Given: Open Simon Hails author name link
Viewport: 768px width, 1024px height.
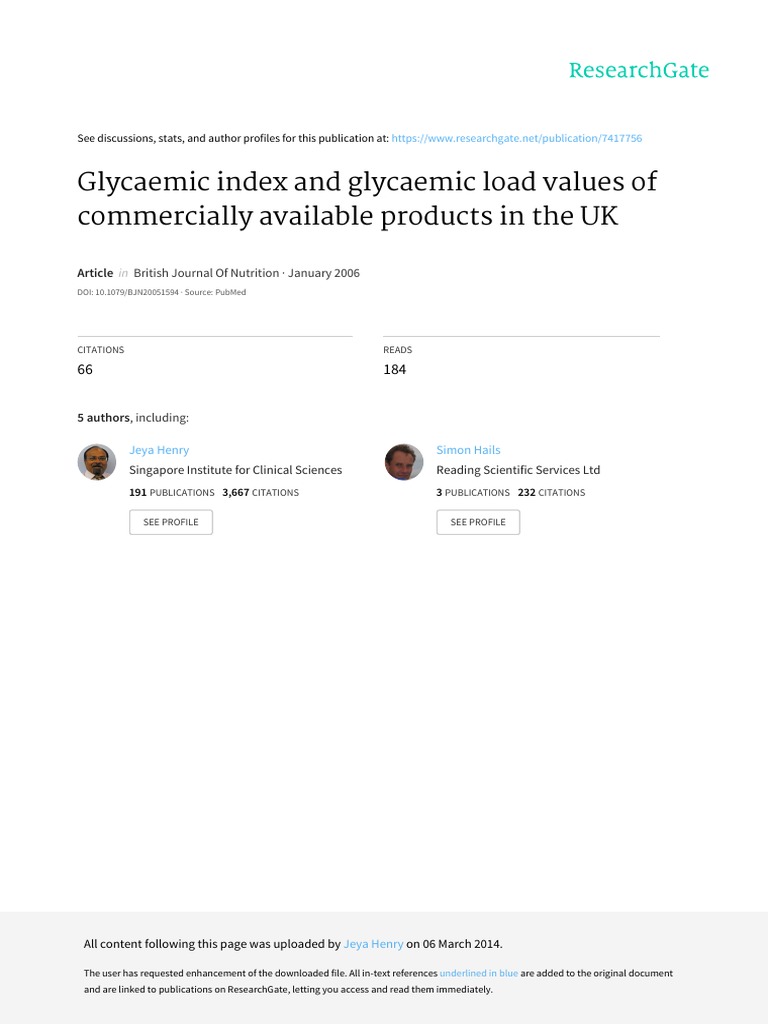Looking at the screenshot, I should click(468, 450).
